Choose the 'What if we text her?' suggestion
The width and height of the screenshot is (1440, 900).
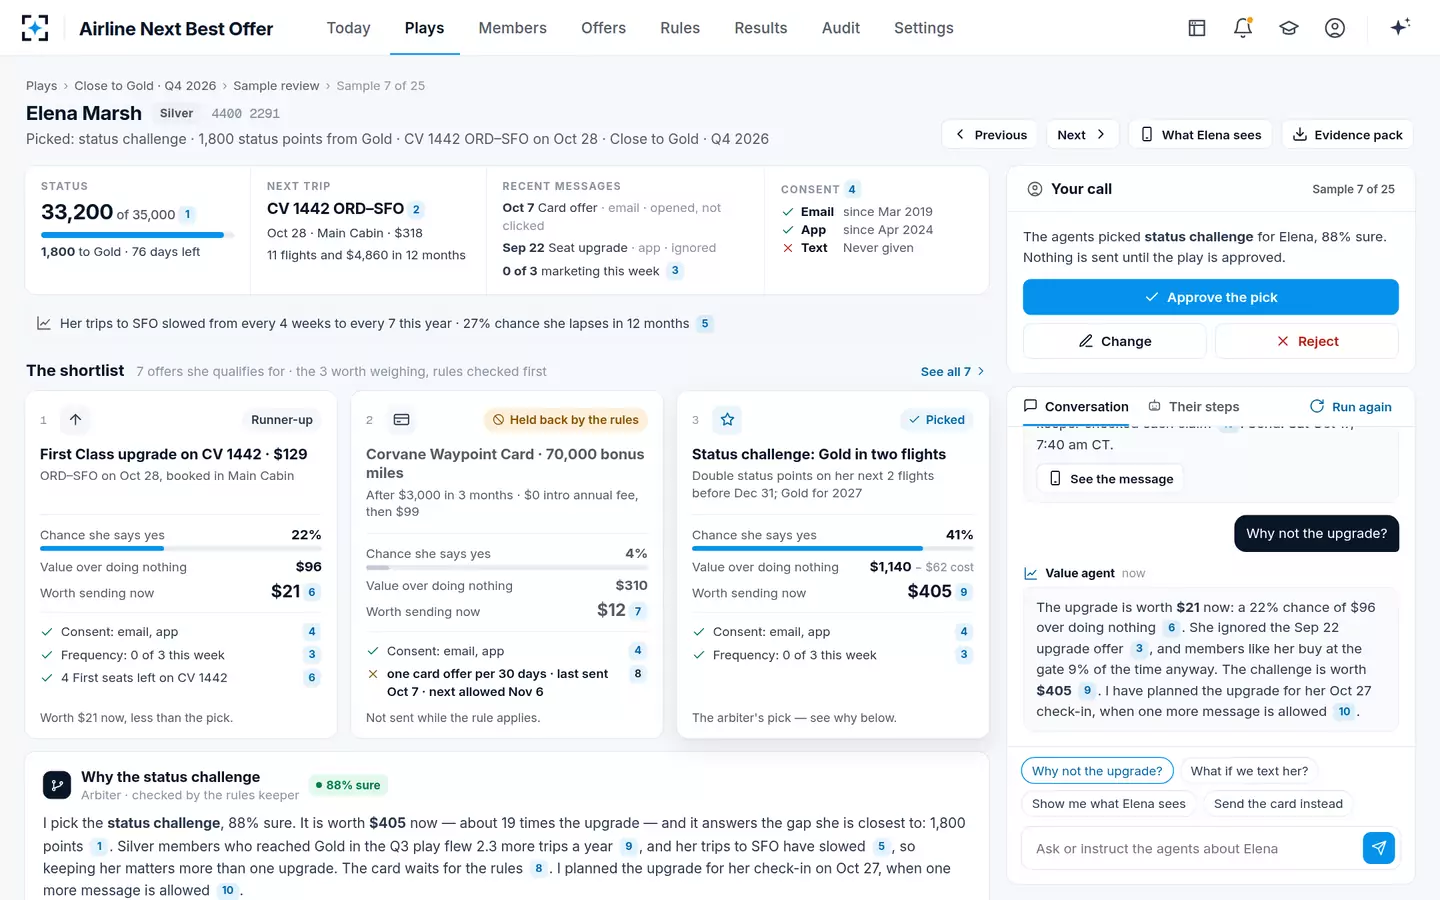1249,771
